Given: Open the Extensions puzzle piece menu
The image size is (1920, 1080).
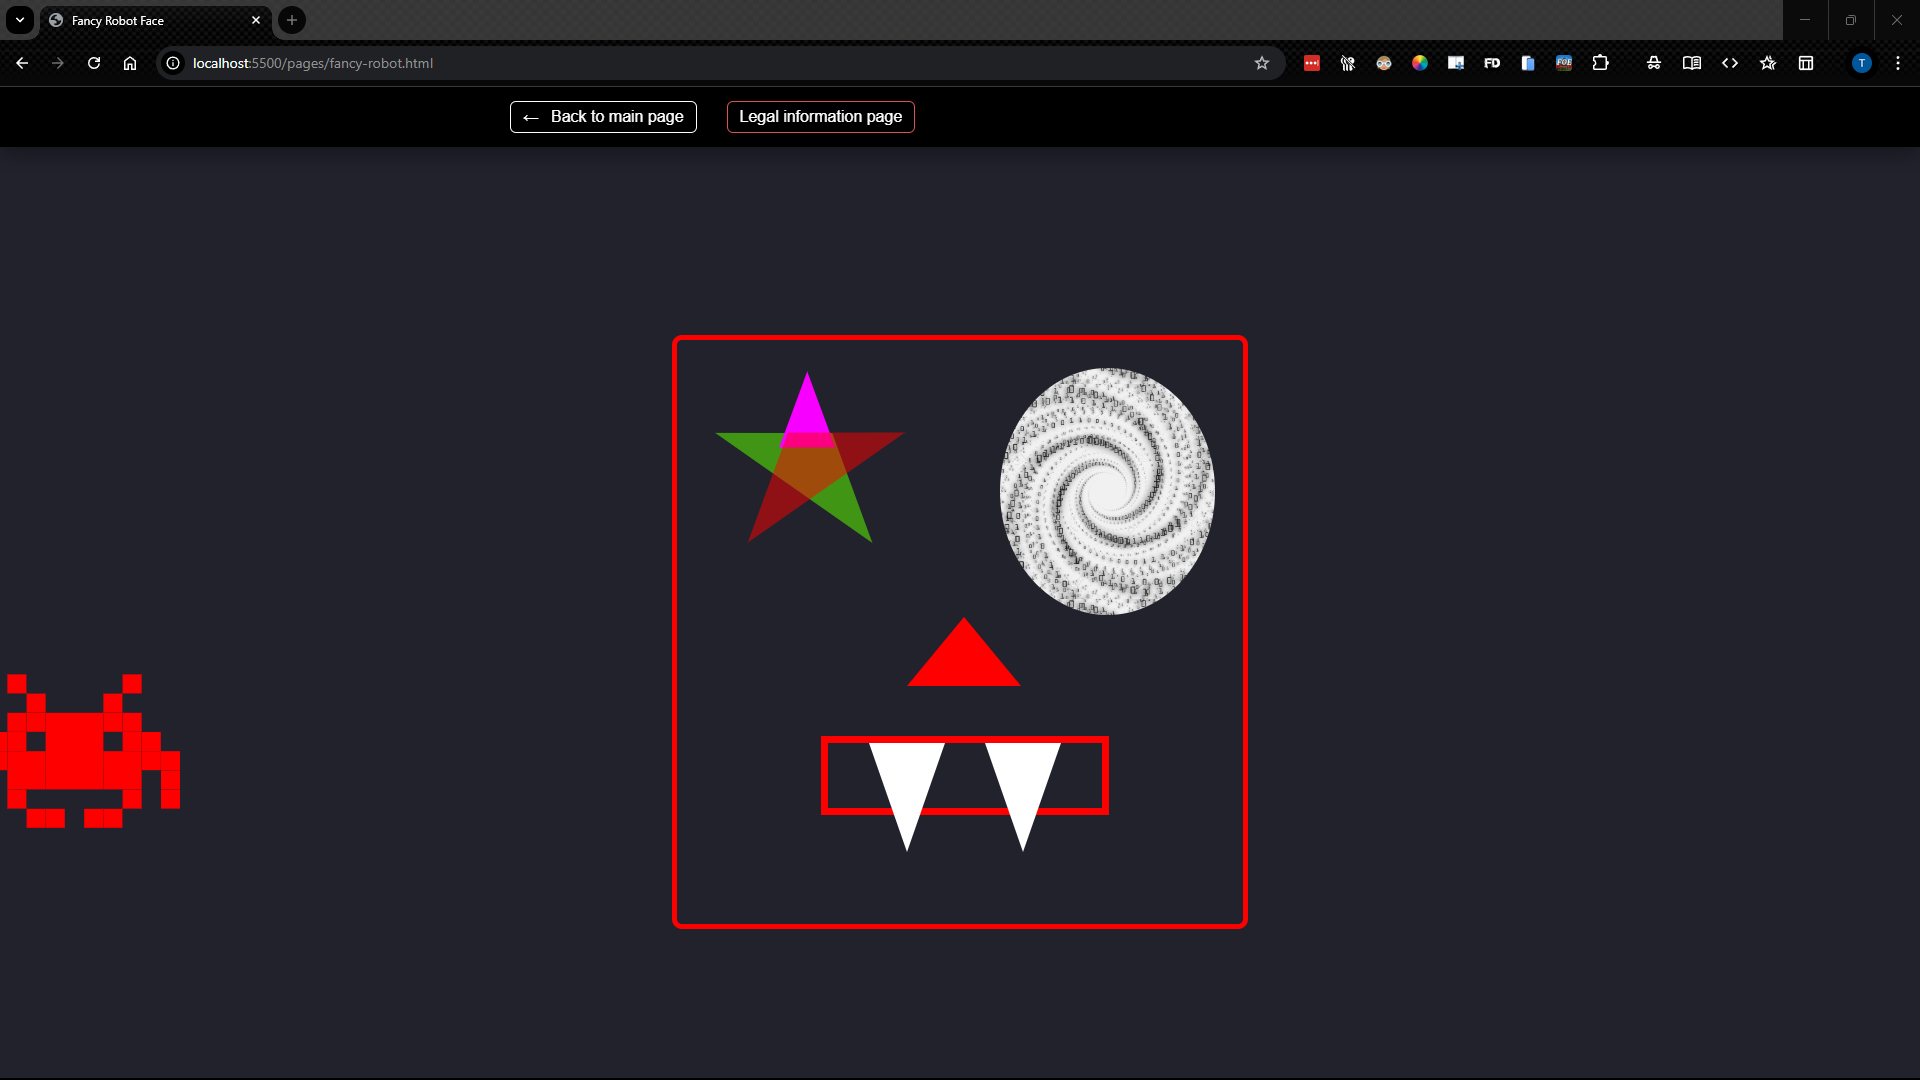Looking at the screenshot, I should coord(1600,63).
